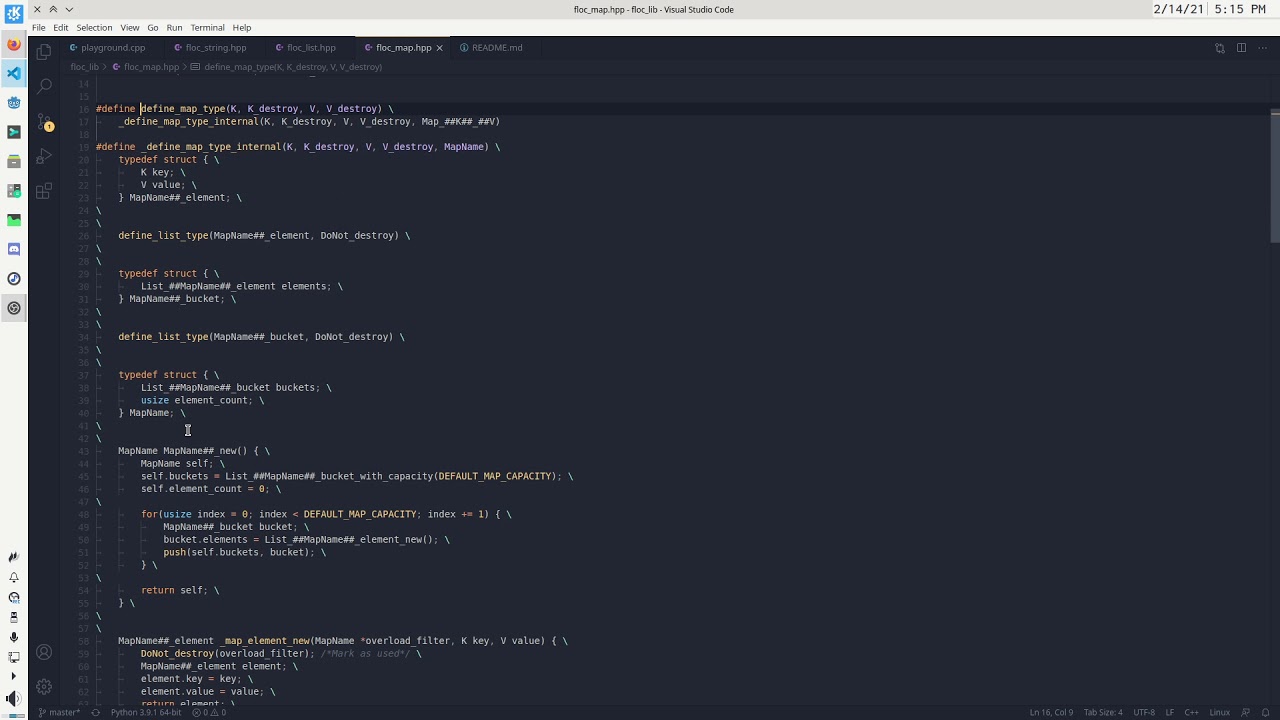Screen dimensions: 1280x720
Task: Click the clock showing 5:15 PM
Action: 1242,9
